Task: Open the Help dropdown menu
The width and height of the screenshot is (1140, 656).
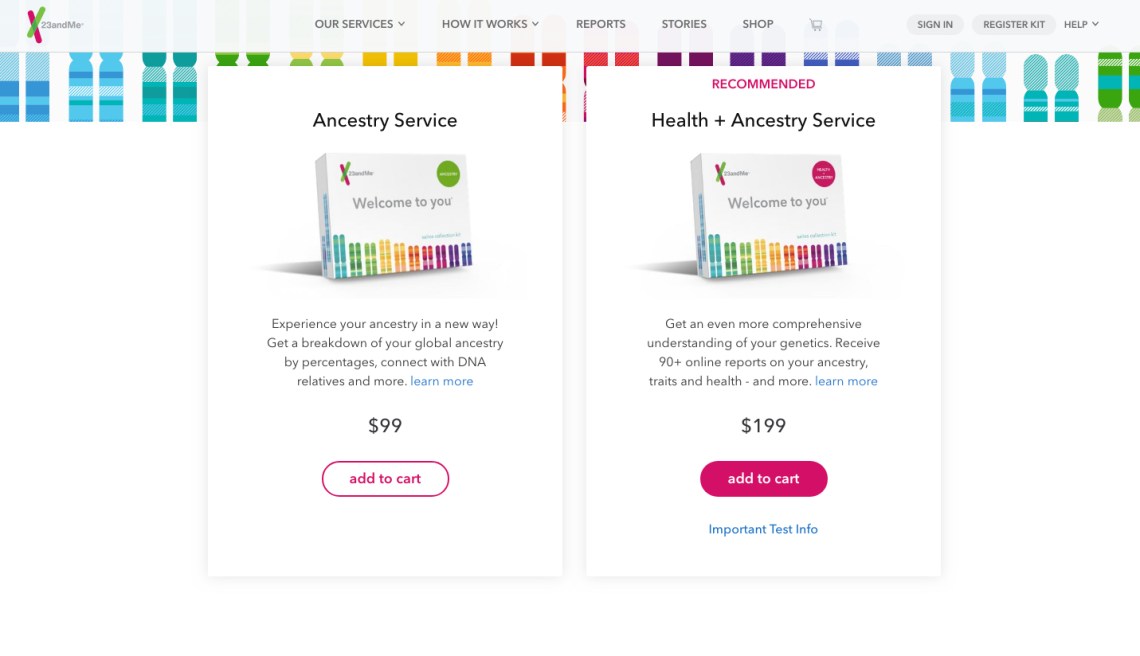Action: click(1081, 24)
